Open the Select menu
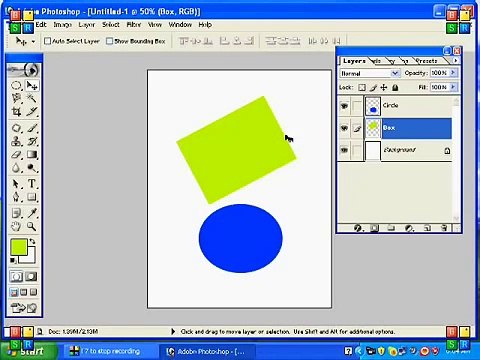 coord(111,24)
